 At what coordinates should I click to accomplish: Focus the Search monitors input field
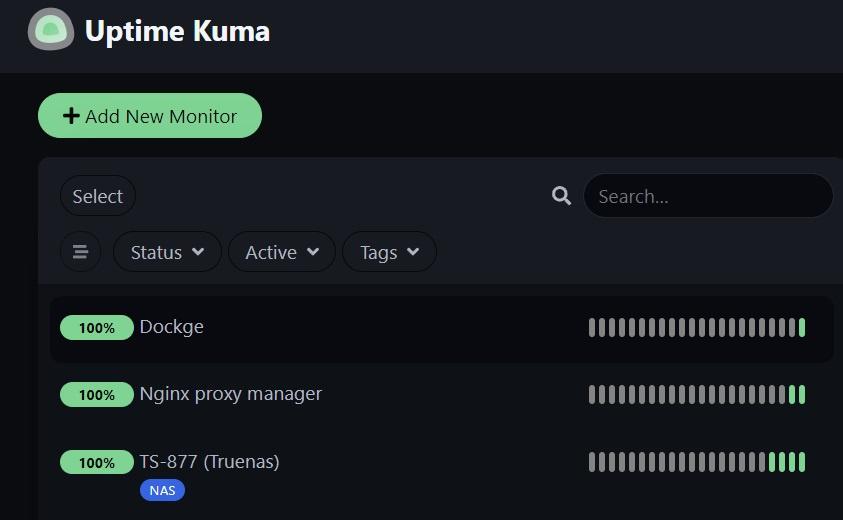click(707, 196)
